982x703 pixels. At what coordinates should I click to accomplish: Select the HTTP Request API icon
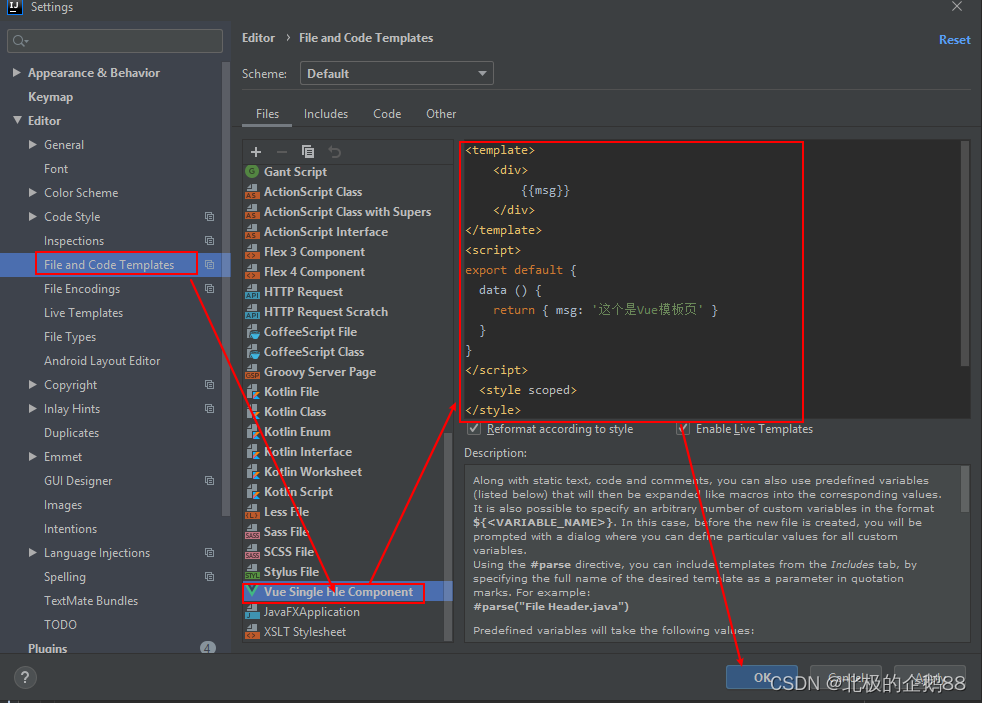pos(252,292)
